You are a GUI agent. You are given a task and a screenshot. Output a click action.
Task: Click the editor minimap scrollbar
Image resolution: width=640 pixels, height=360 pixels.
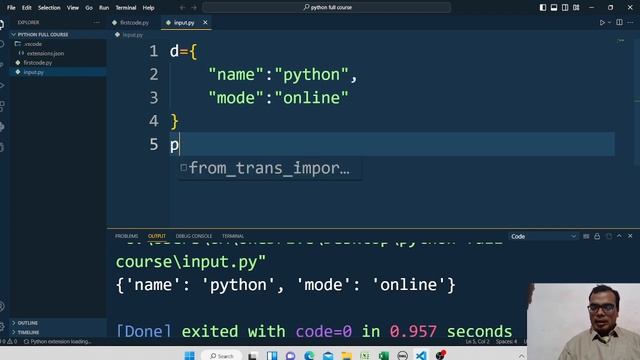[637, 101]
